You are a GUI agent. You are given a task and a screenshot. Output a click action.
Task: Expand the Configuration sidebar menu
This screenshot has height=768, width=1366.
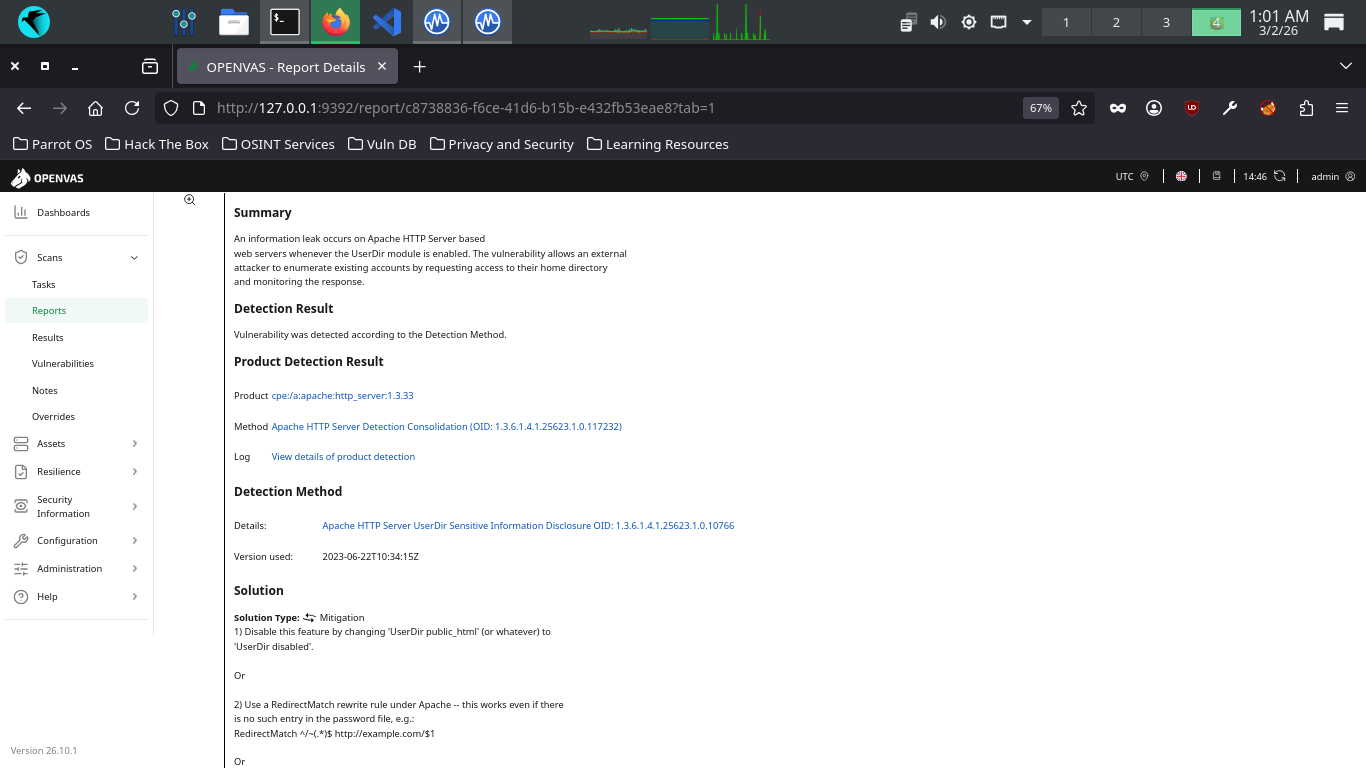tap(135, 541)
